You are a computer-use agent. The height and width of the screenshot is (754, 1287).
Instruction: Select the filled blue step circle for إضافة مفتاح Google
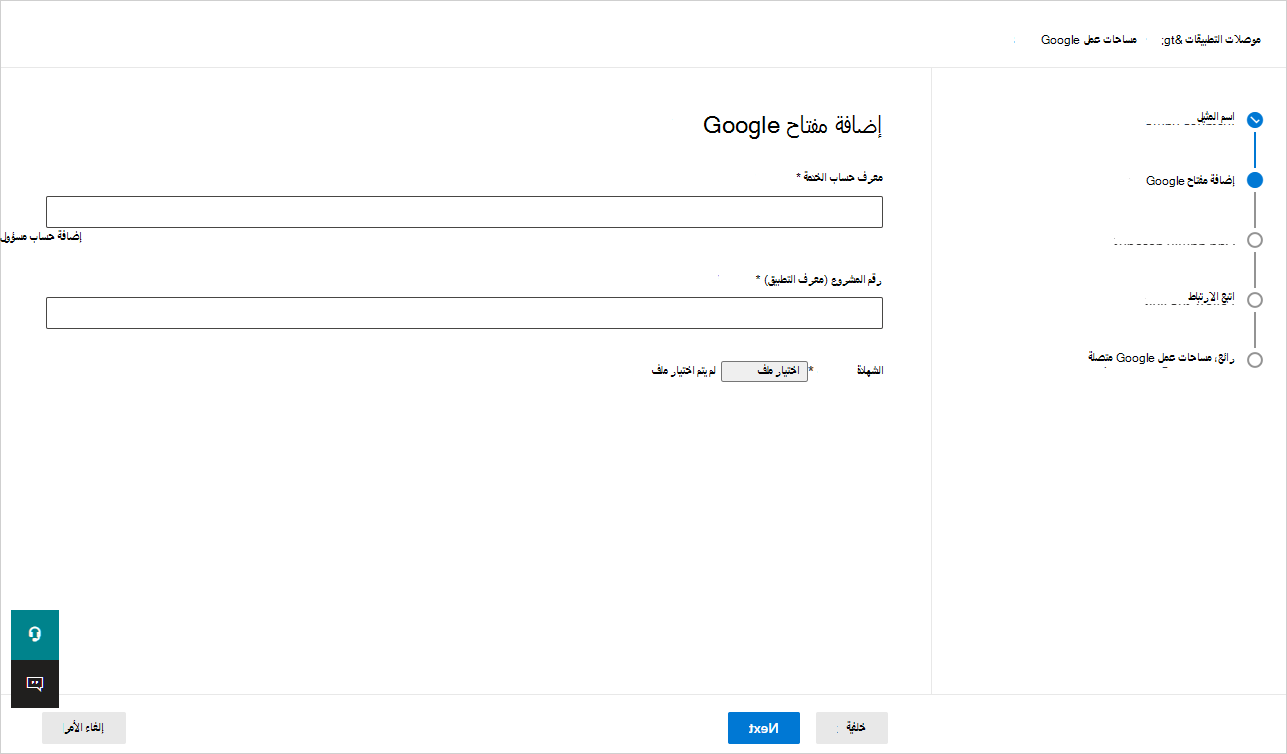coord(1255,180)
